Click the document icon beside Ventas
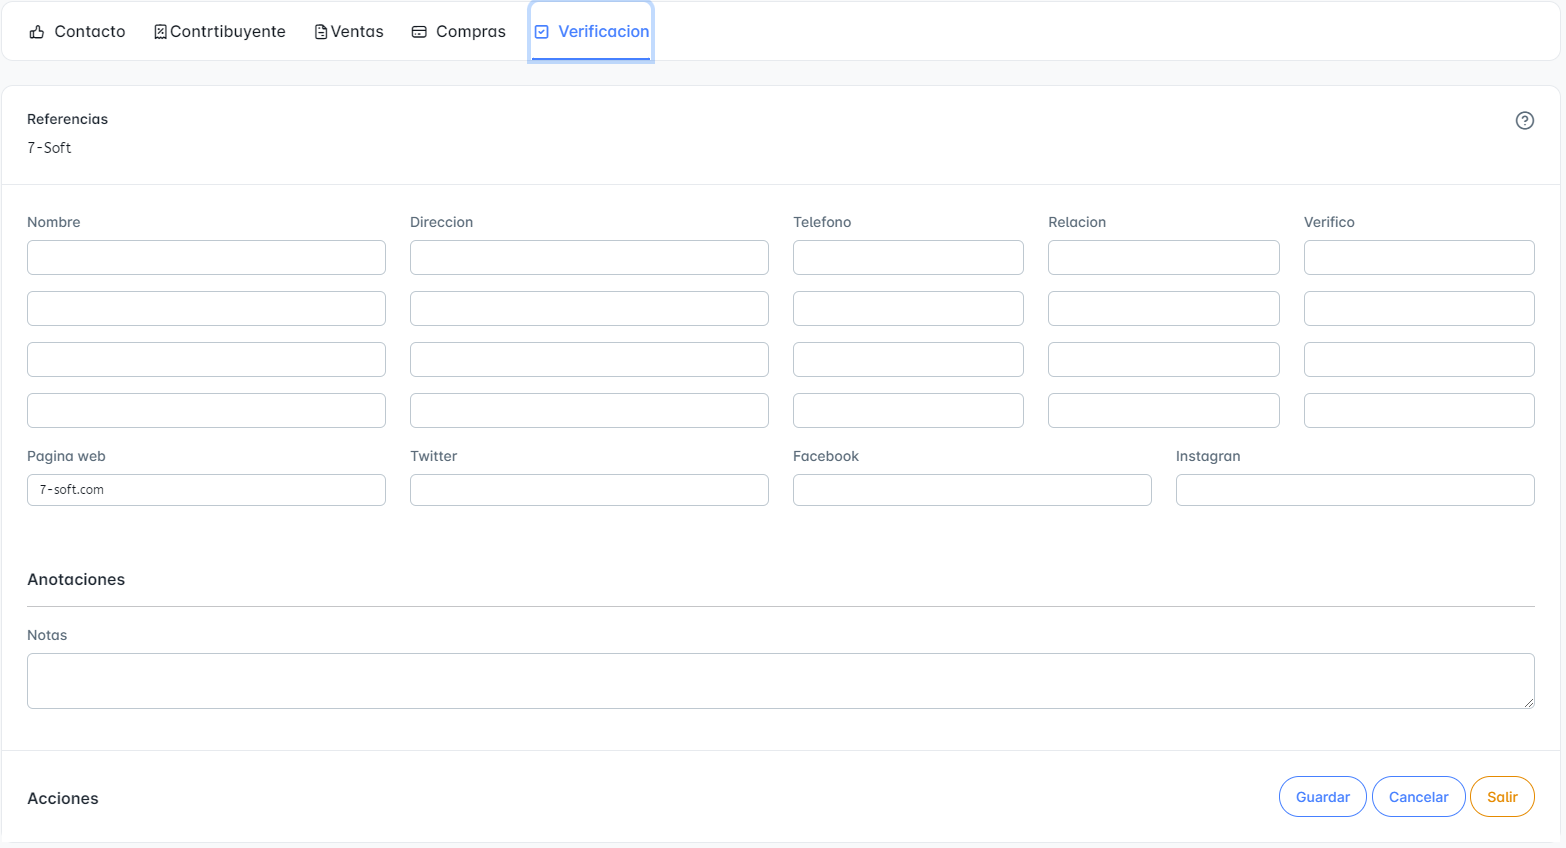 [x=321, y=32]
